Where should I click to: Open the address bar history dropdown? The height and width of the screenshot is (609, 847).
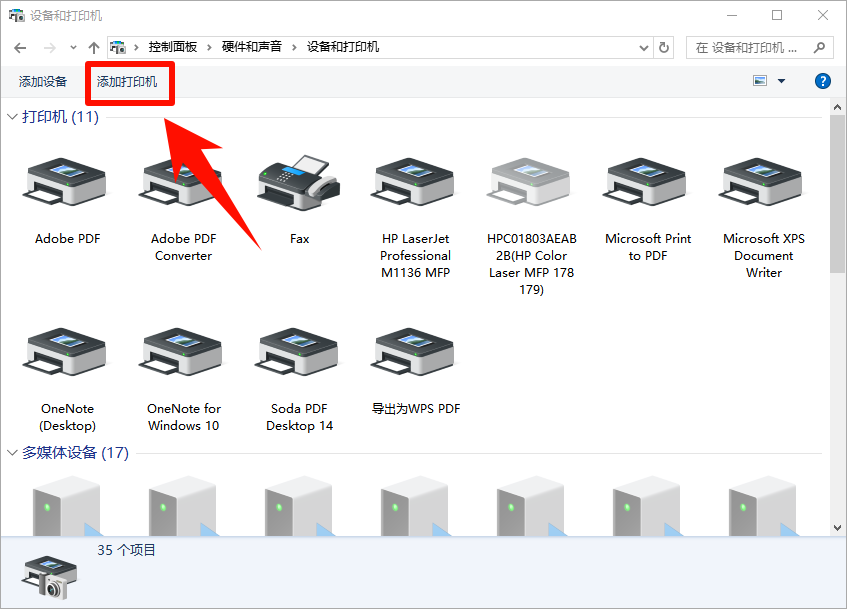(x=643, y=48)
